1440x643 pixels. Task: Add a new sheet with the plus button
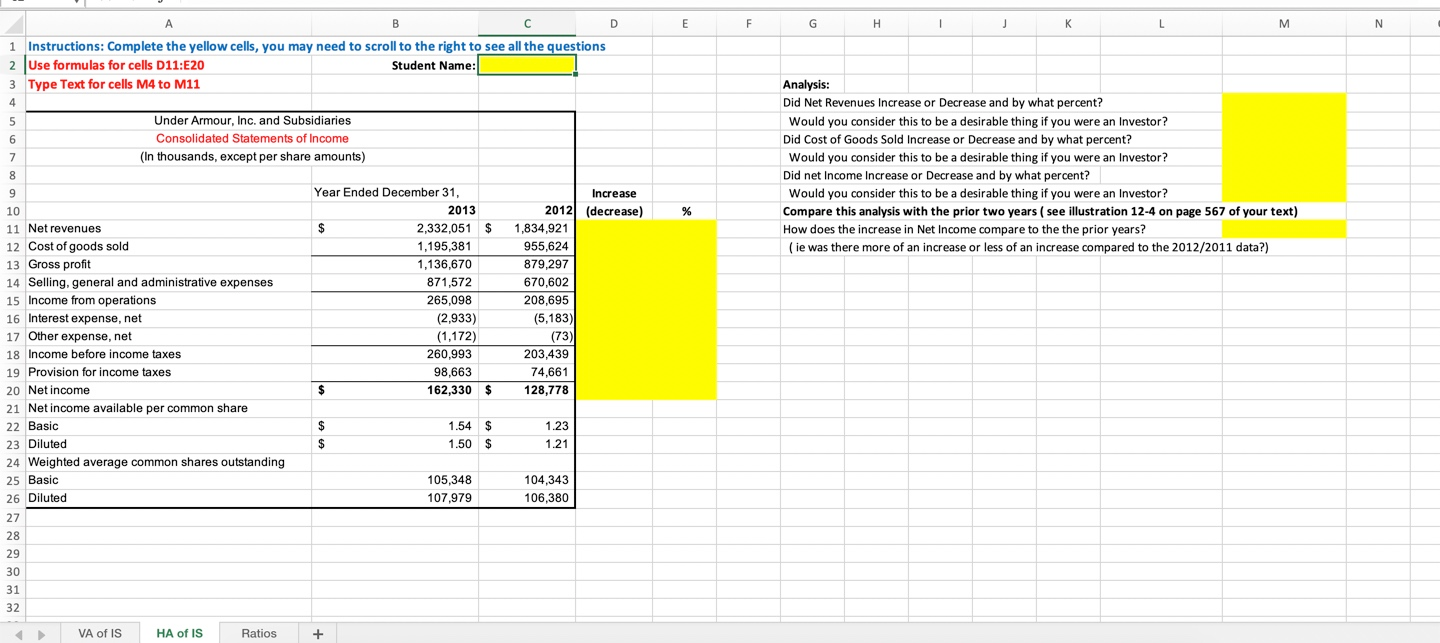coord(318,633)
